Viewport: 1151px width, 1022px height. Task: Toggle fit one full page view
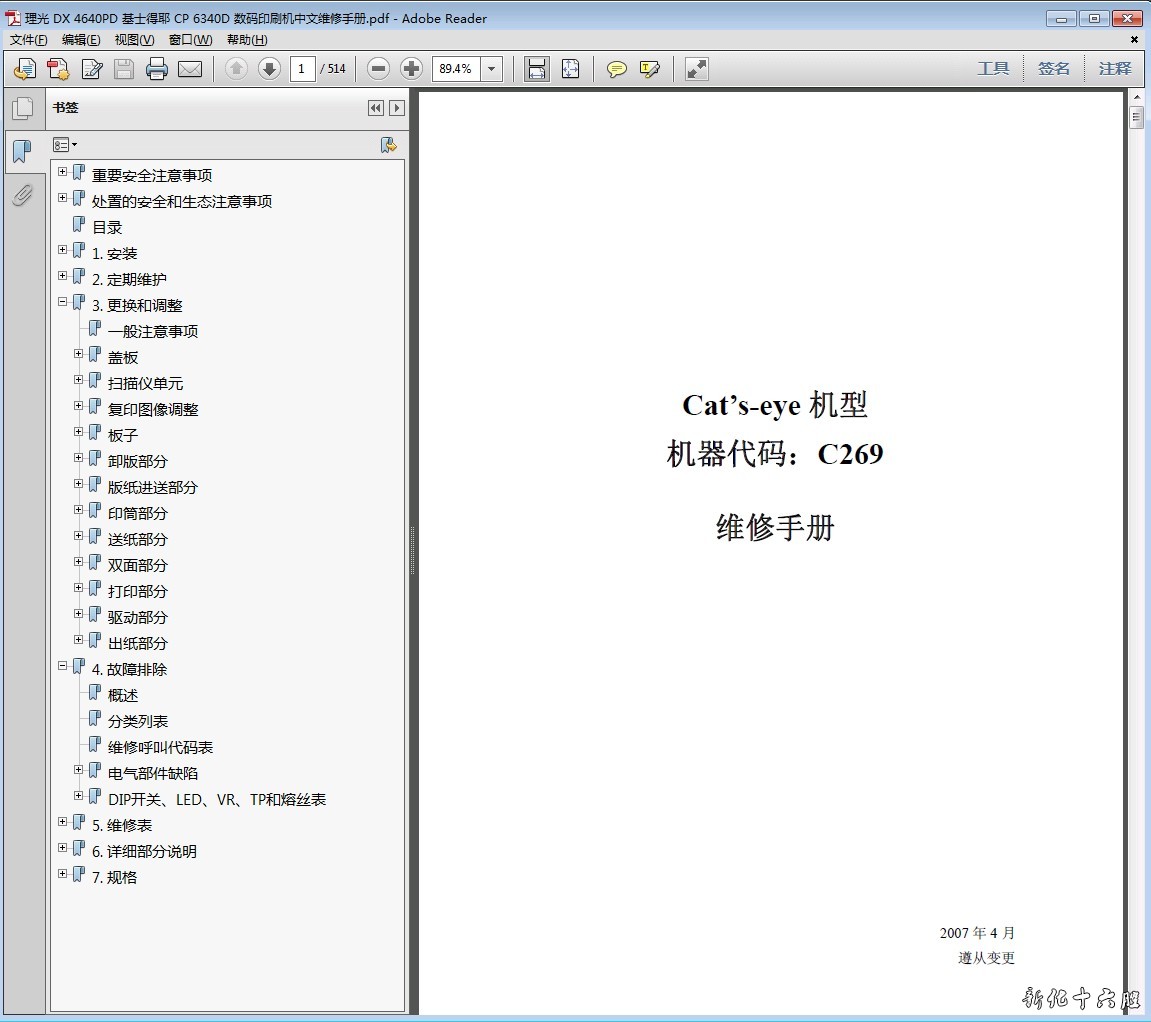[x=570, y=69]
